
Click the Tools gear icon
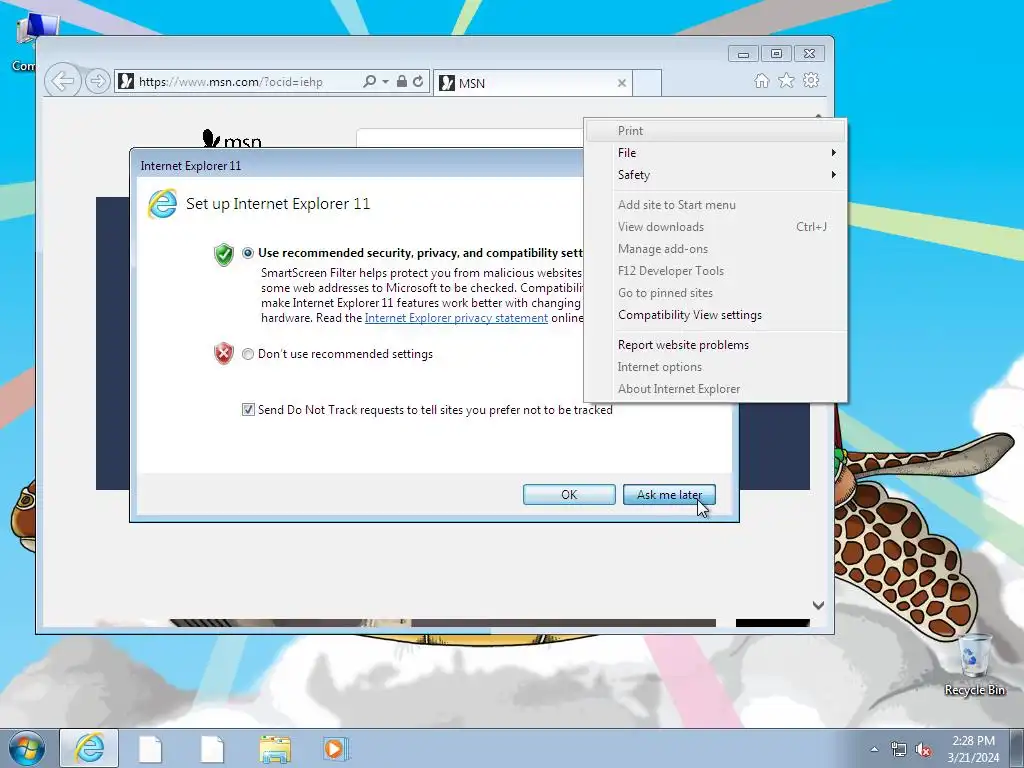click(x=811, y=80)
